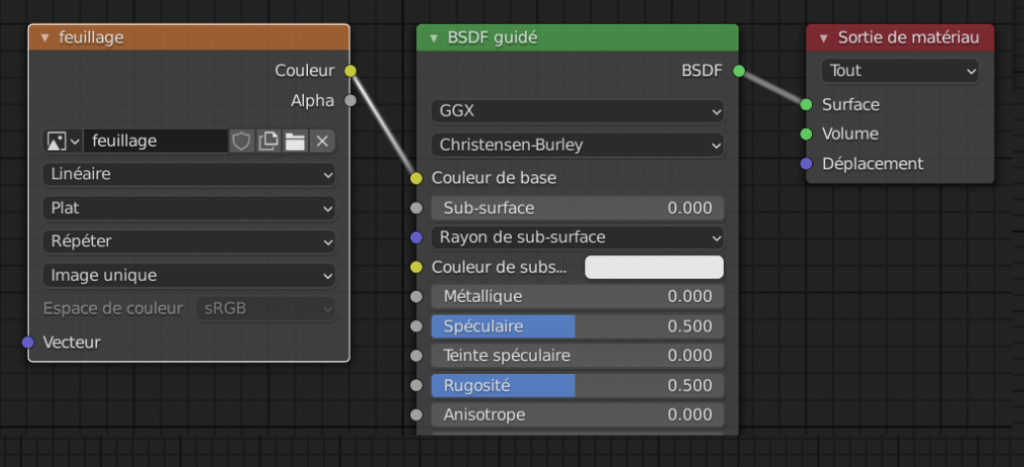Collapse the BSDF guidé node
This screenshot has width=1024, height=467.
[433, 38]
